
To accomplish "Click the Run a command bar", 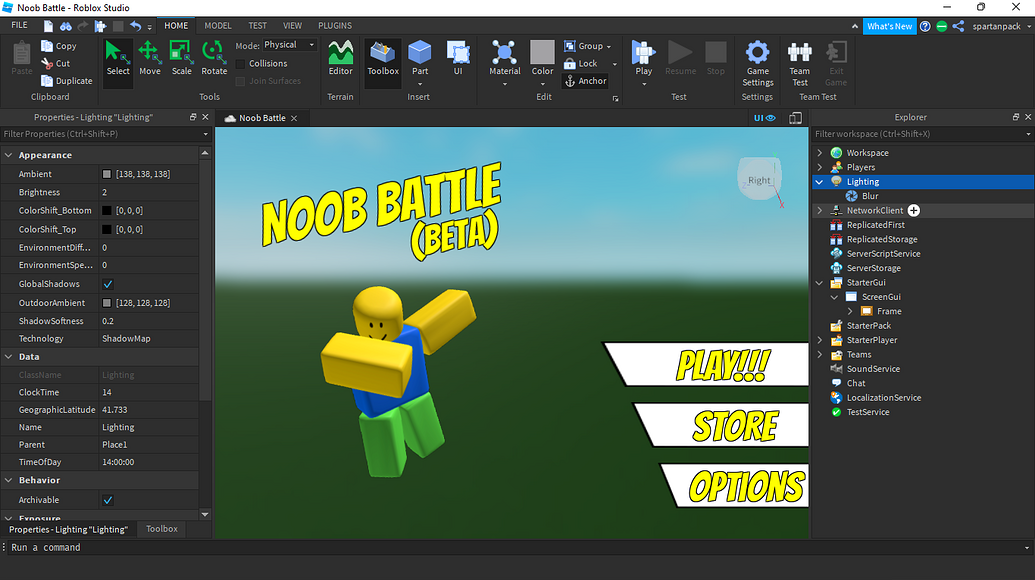I will [x=515, y=548].
